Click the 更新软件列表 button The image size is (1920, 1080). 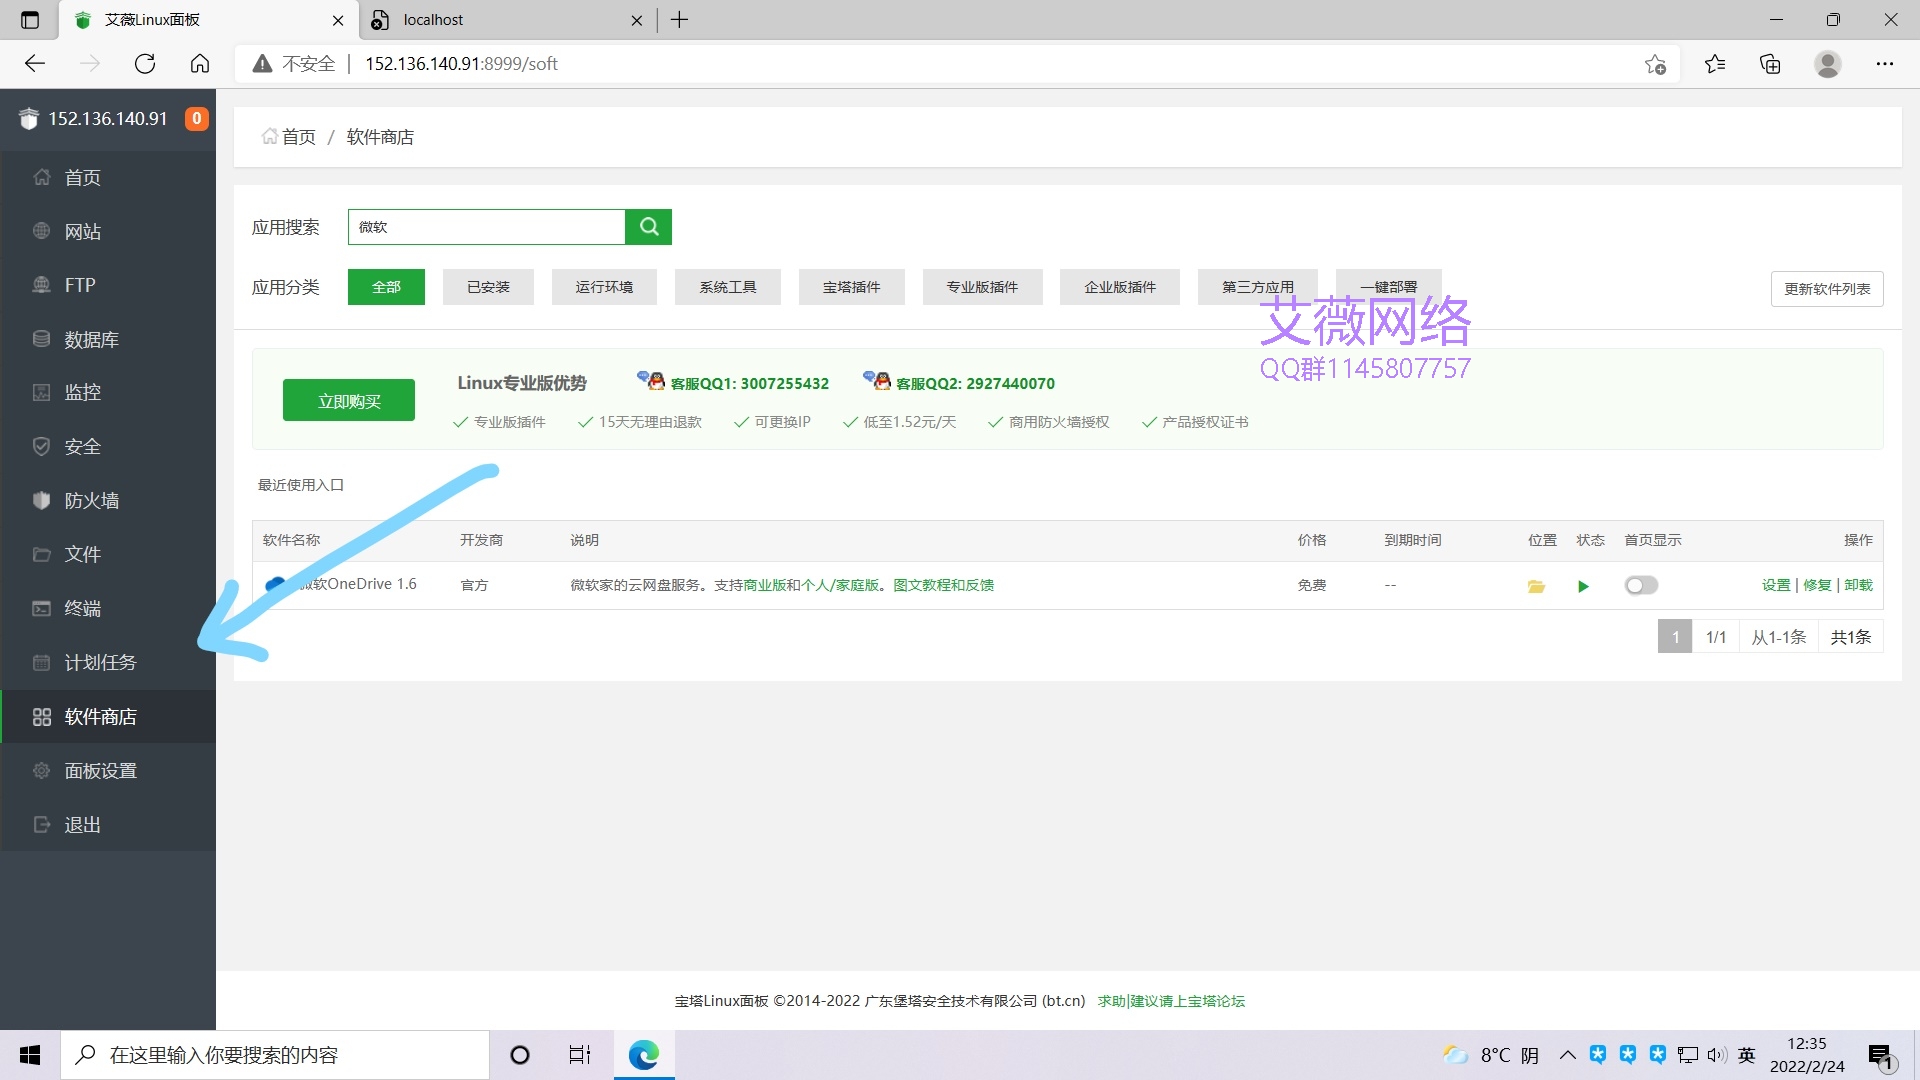click(x=1827, y=289)
